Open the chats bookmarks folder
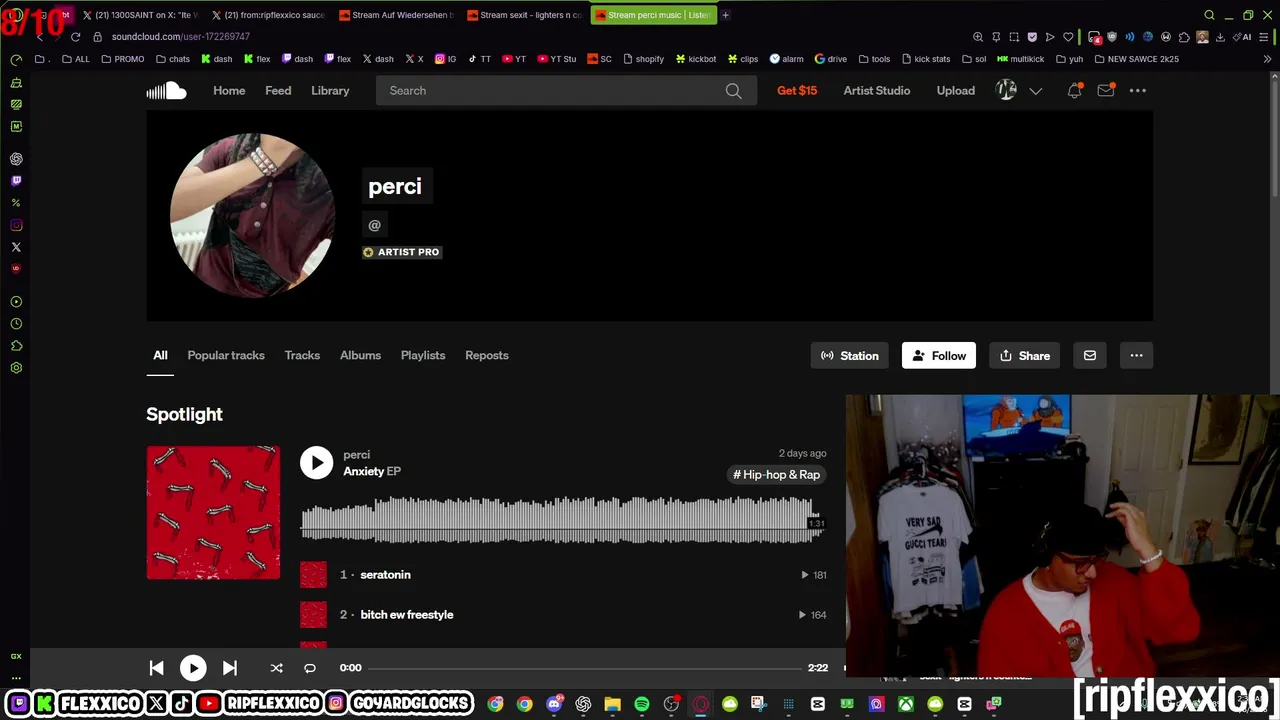Image resolution: width=1280 pixels, height=720 pixels. [172, 59]
